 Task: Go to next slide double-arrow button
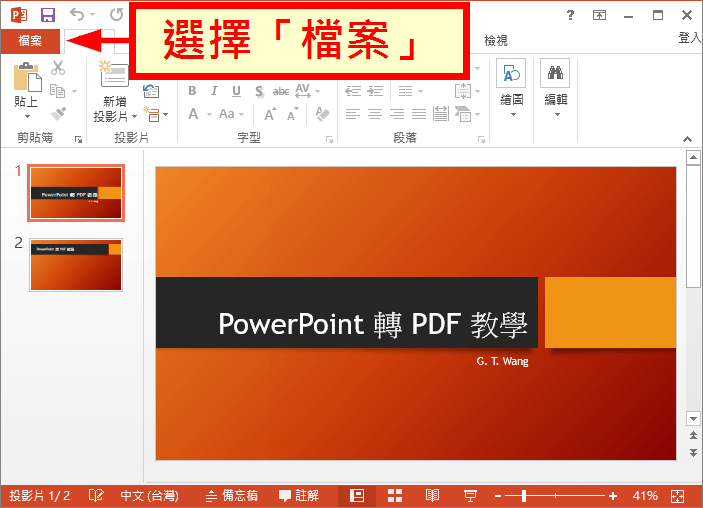coord(693,452)
